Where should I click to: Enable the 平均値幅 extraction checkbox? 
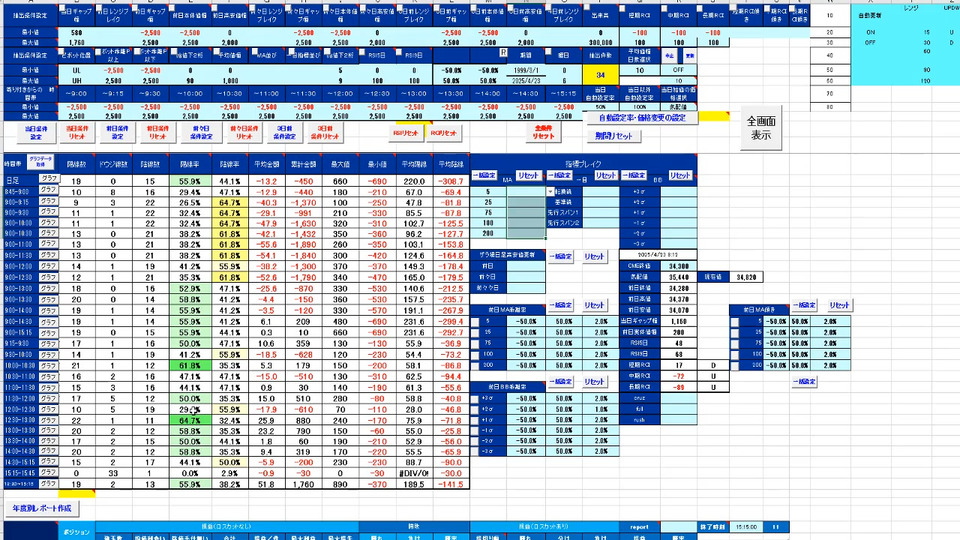click(x=216, y=52)
